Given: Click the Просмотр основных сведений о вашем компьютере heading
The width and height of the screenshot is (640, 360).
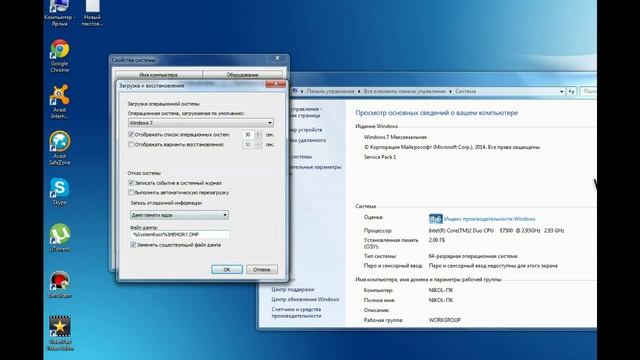Looking at the screenshot, I should click(x=436, y=113).
